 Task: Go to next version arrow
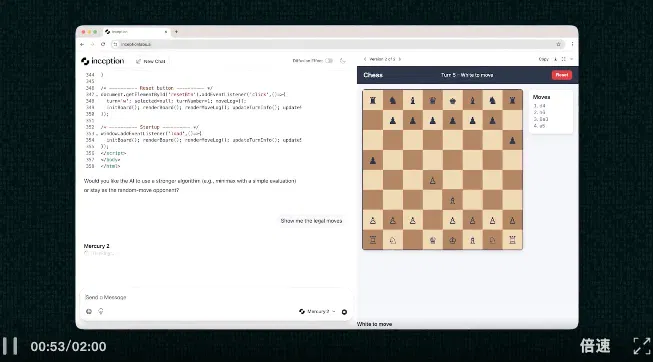point(400,59)
